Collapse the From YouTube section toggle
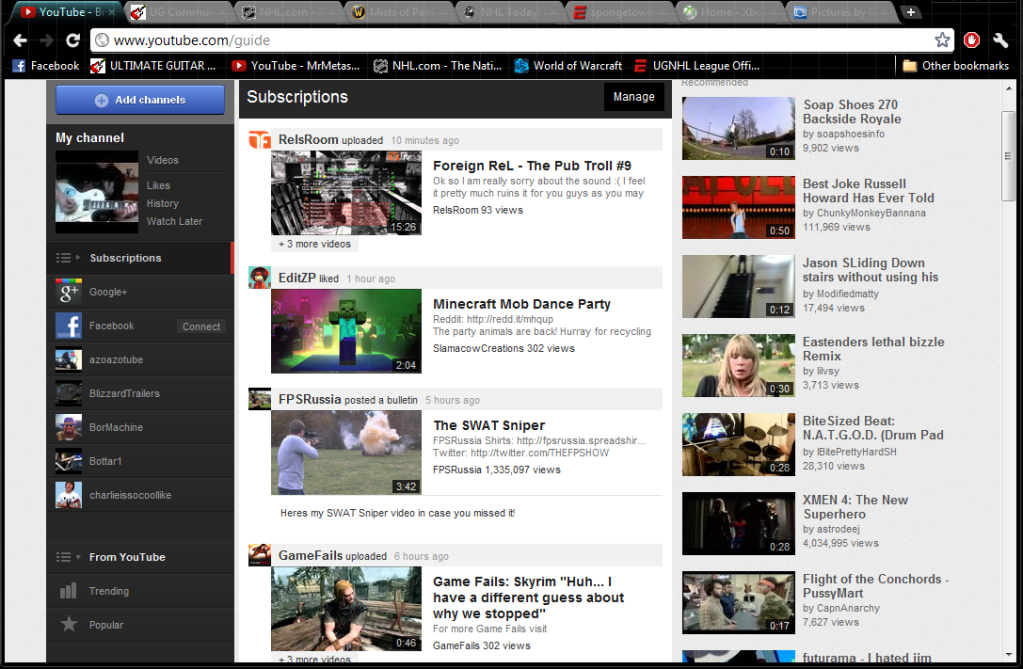Screen dimensions: 1023x669 [x=68, y=557]
